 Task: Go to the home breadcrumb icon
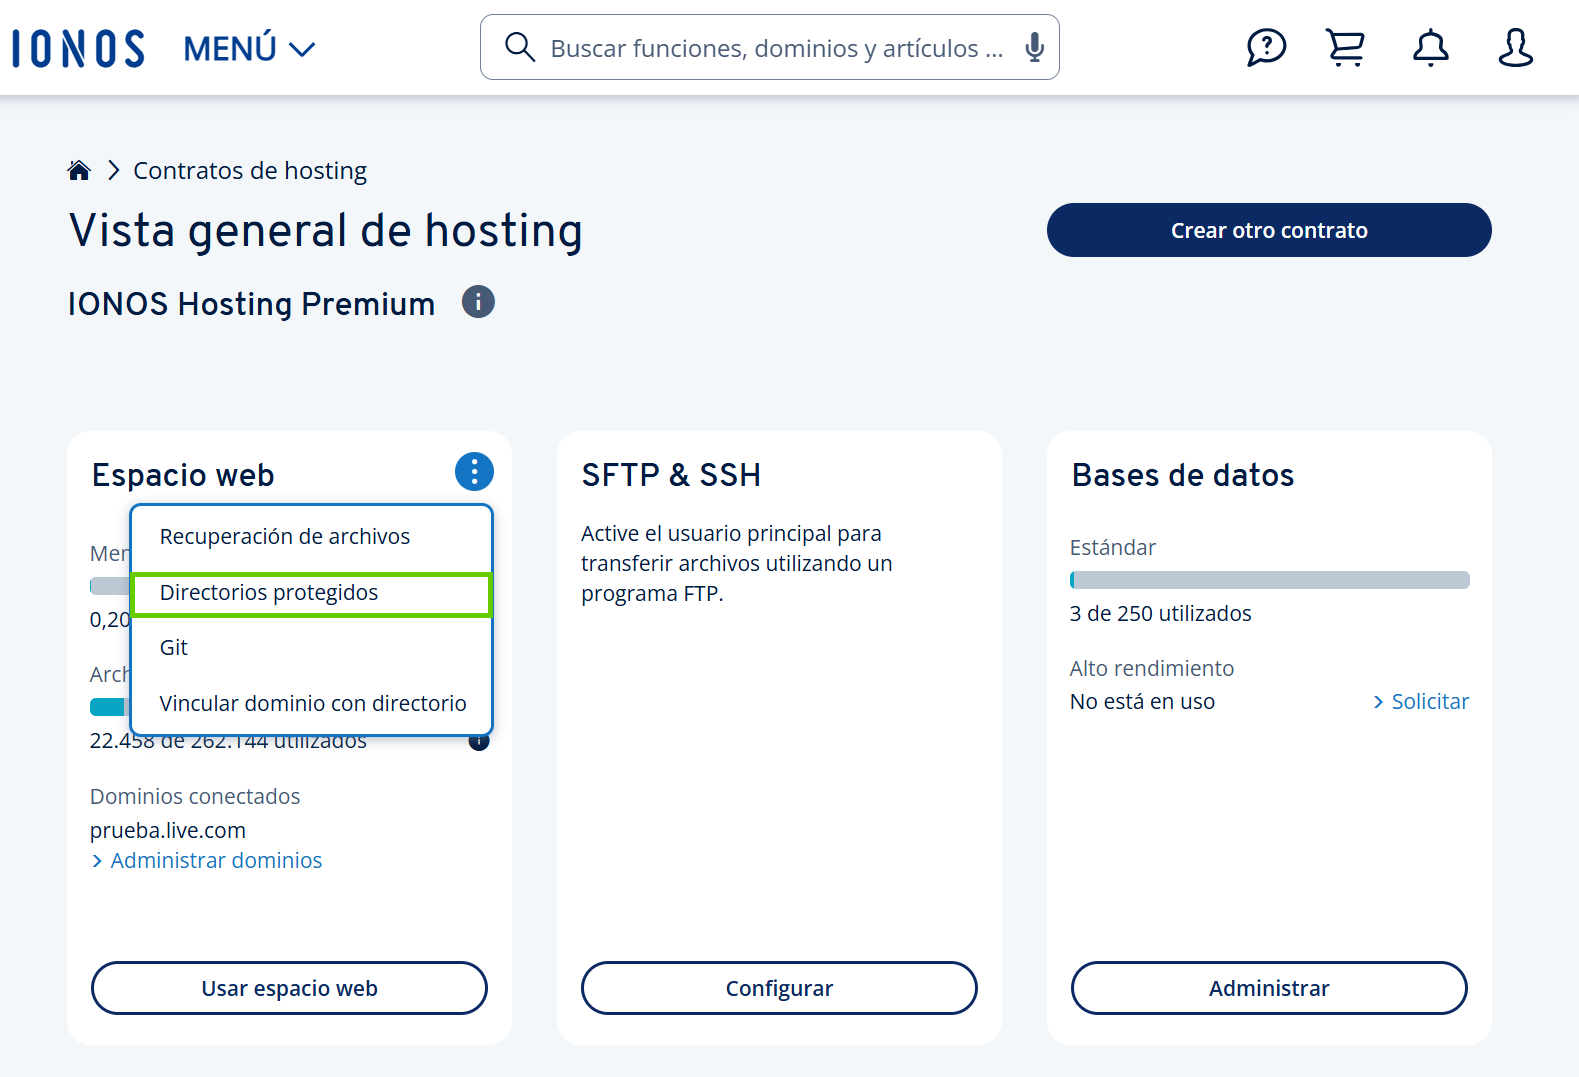pyautogui.click(x=79, y=170)
